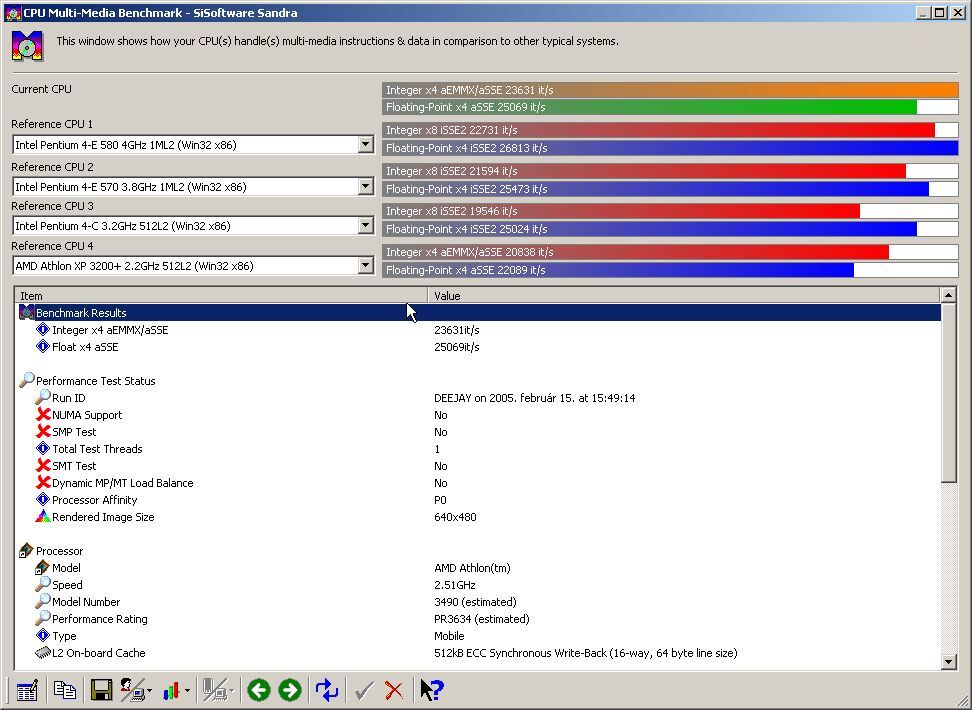Click the color triangle icon beside Rendered Image Size
Viewport: 972px width, 710px height.
[43, 516]
